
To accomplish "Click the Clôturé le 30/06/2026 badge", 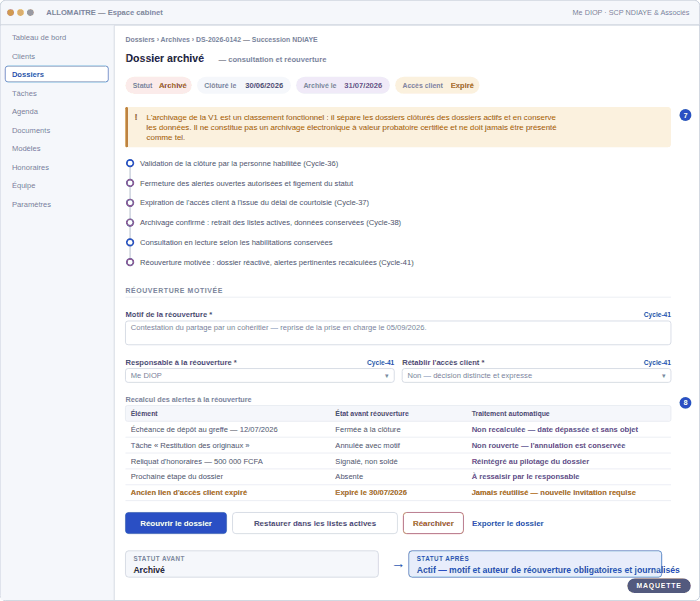I will click(x=244, y=85).
